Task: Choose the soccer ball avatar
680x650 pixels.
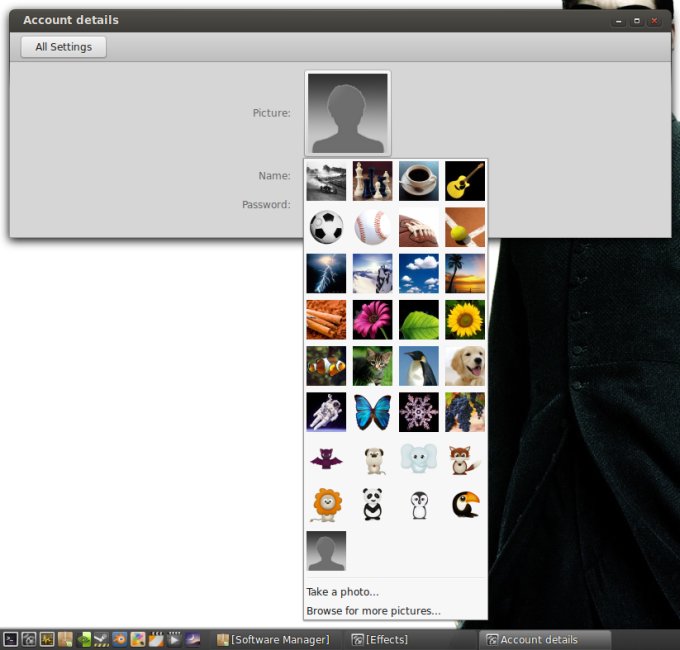Action: pyautogui.click(x=326, y=227)
